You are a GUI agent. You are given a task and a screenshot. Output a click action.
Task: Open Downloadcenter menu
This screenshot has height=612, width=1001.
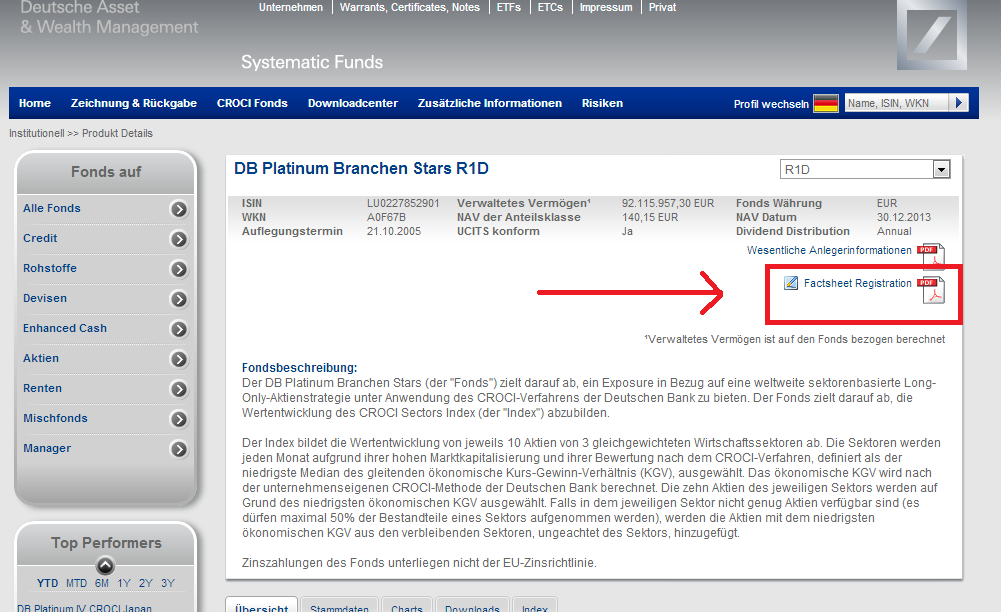[352, 103]
